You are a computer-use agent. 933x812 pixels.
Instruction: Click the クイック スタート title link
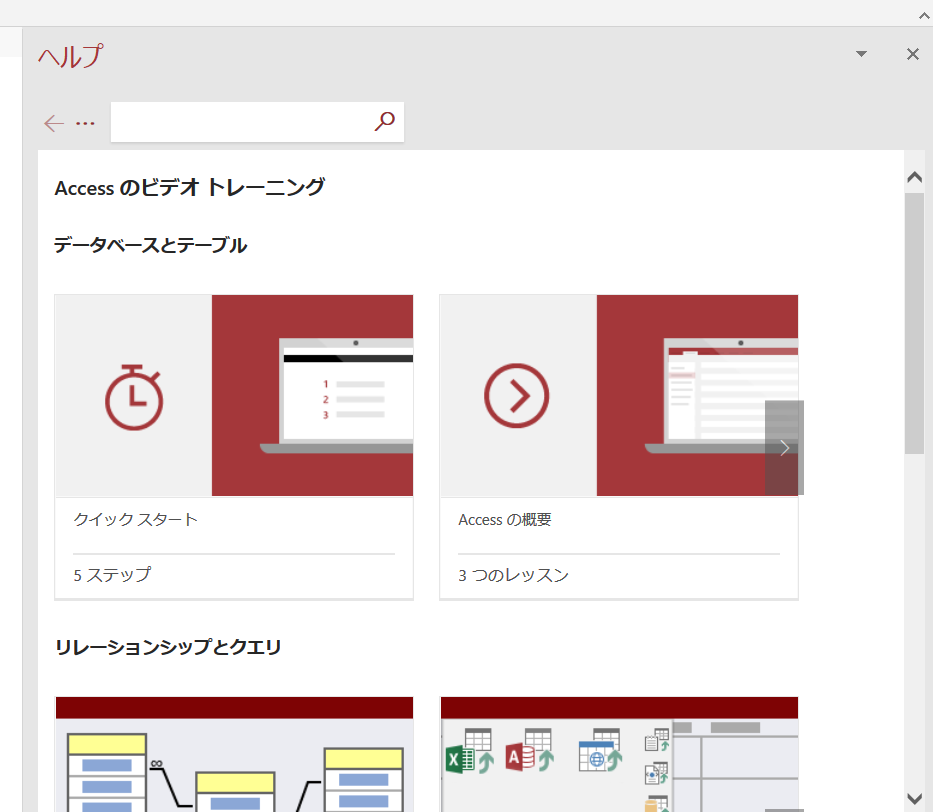(x=136, y=519)
